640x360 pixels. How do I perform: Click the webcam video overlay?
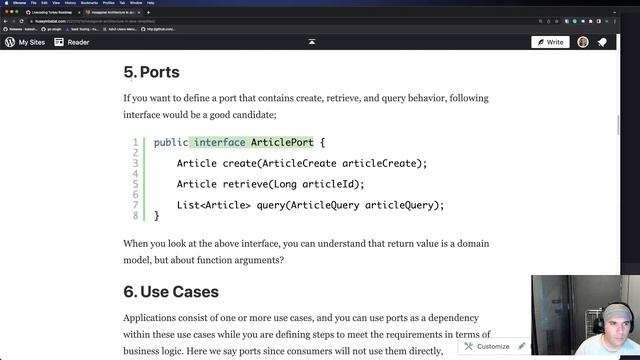tap(585, 315)
